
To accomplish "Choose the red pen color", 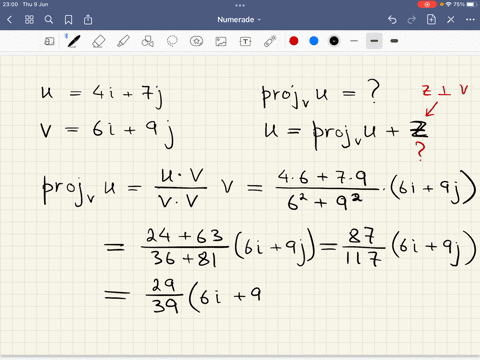I will coord(294,41).
